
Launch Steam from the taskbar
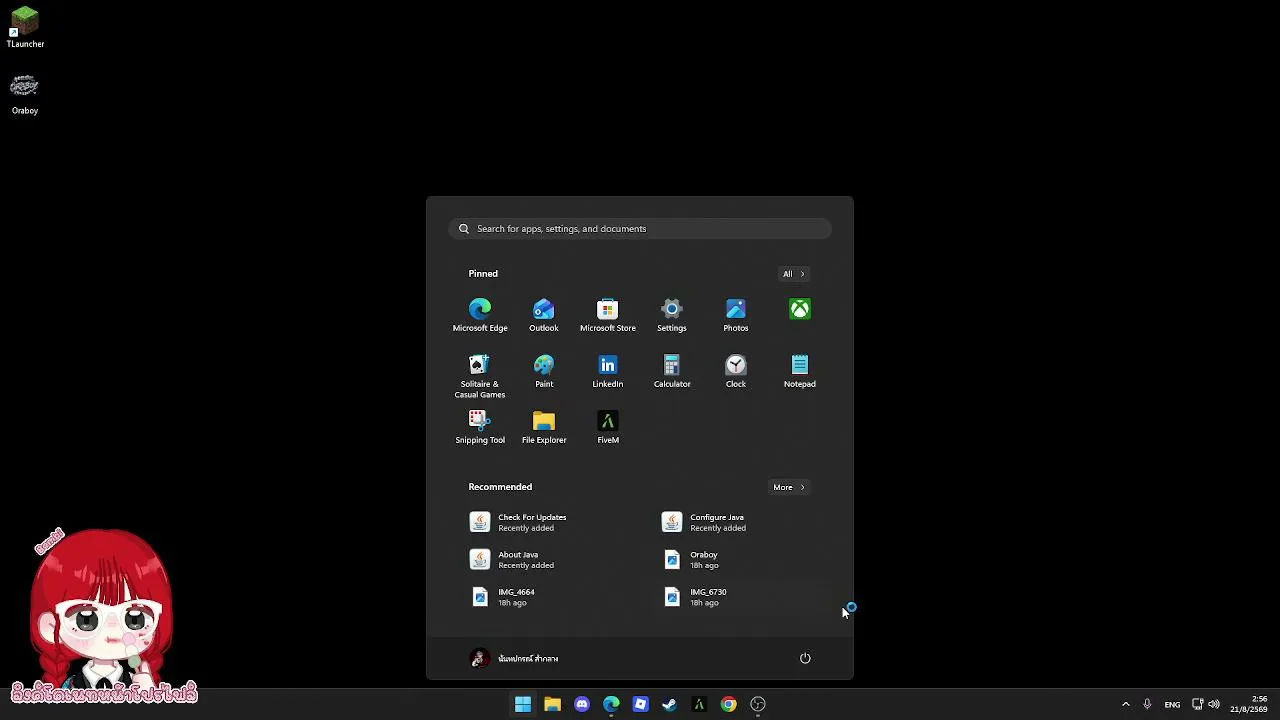(670, 704)
